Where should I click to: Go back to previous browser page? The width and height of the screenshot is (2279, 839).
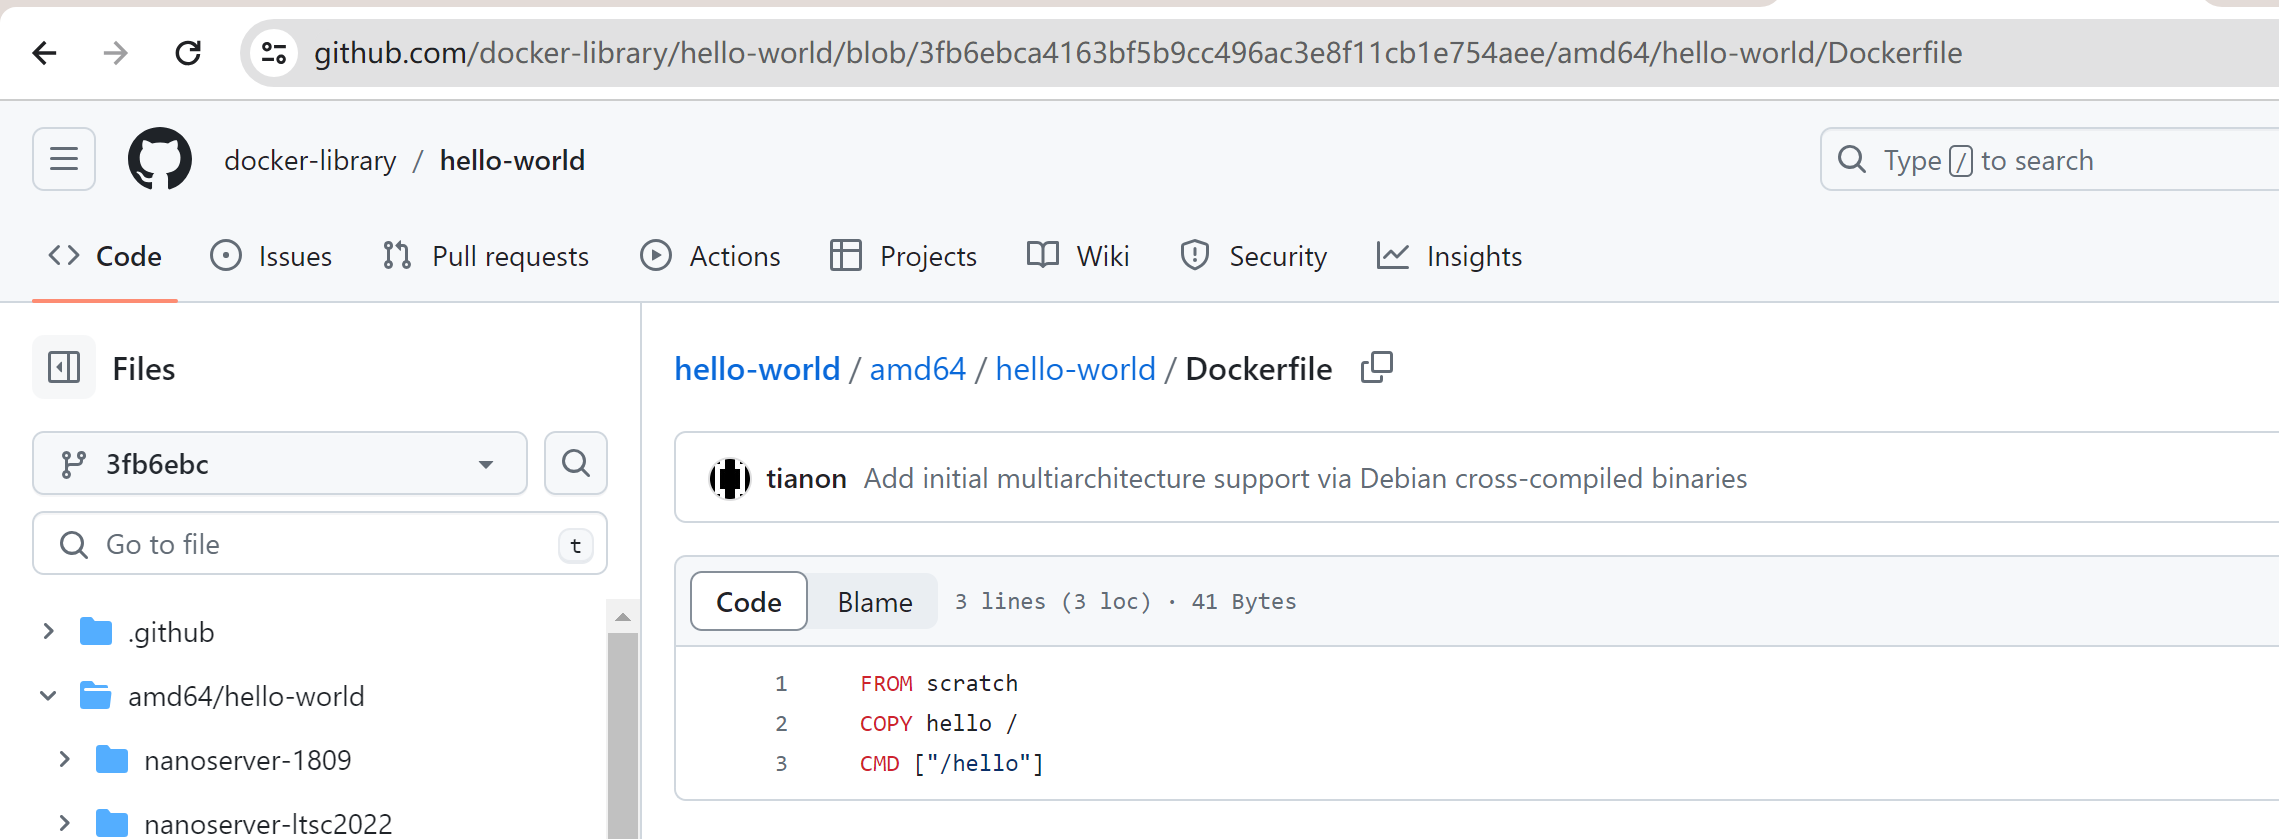[45, 52]
